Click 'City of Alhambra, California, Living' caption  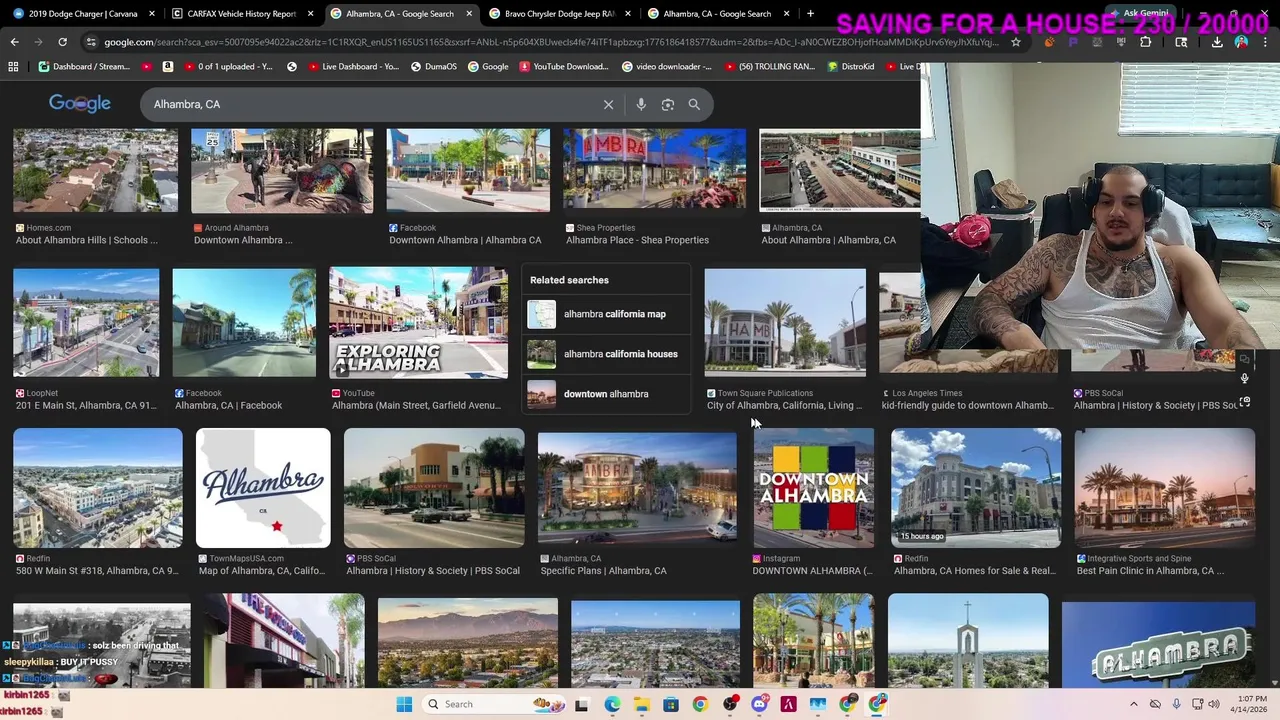pyautogui.click(x=784, y=405)
